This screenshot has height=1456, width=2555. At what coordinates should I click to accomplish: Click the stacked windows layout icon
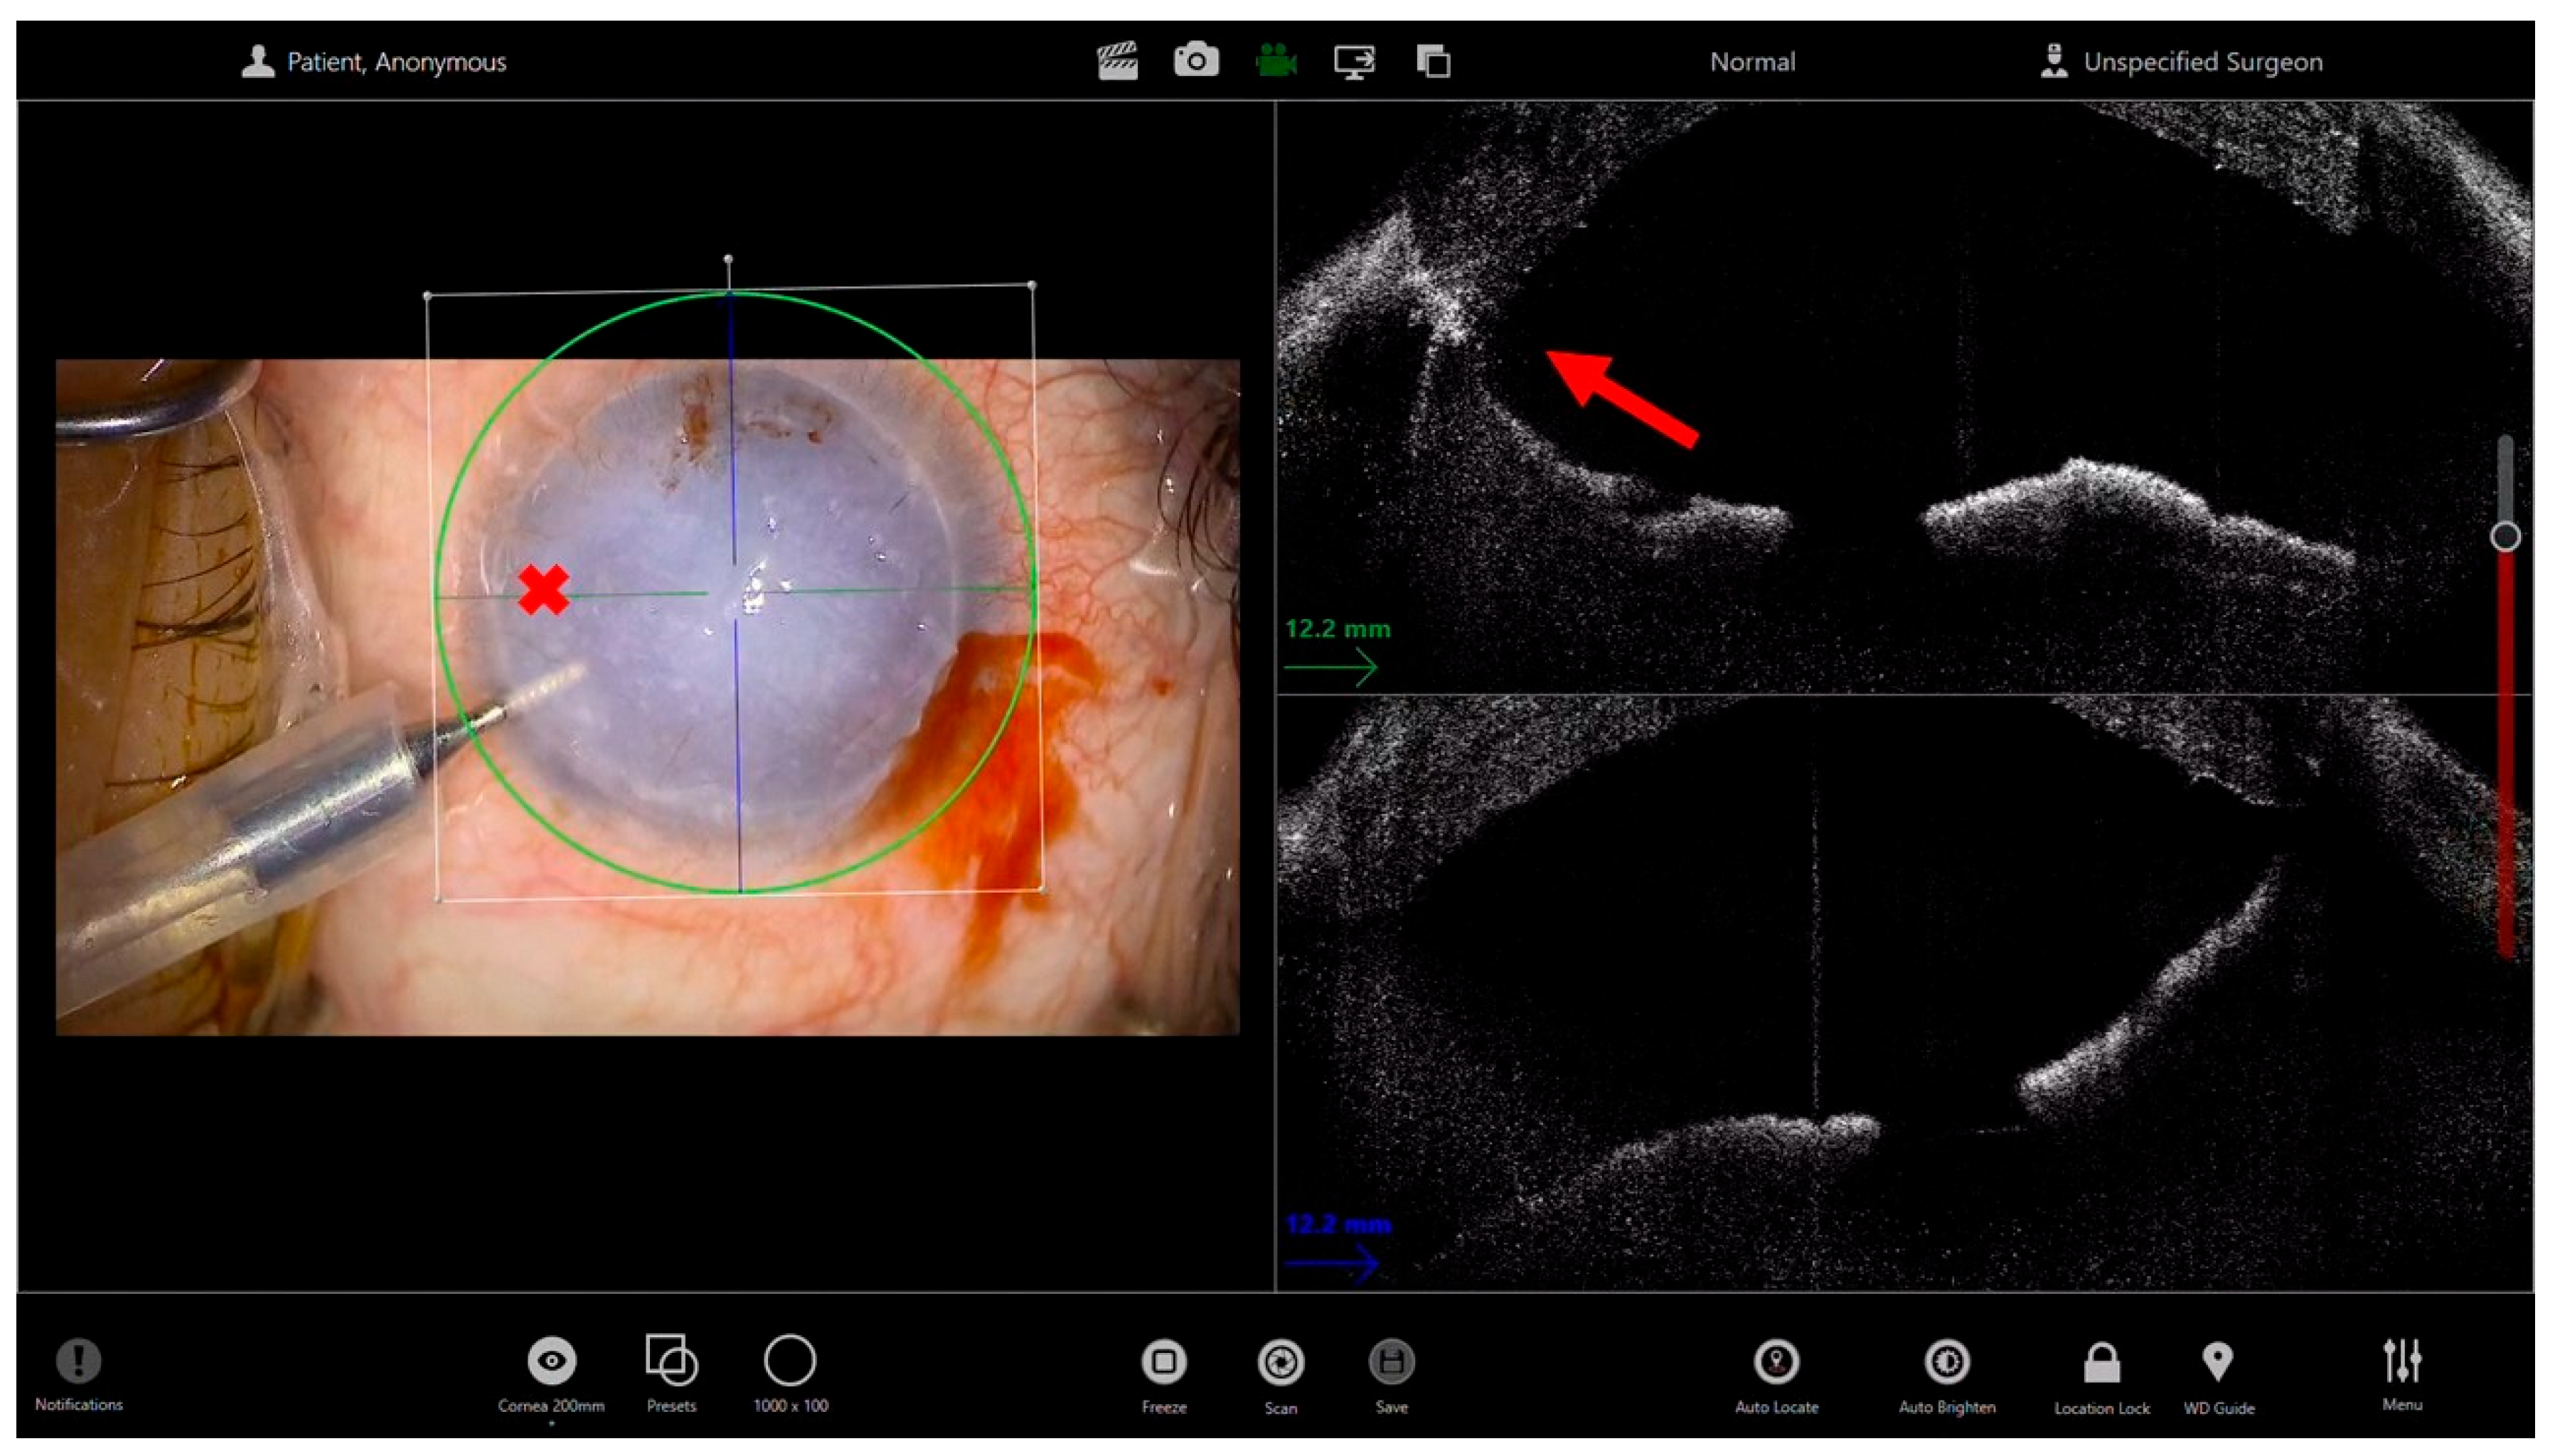click(x=1433, y=61)
